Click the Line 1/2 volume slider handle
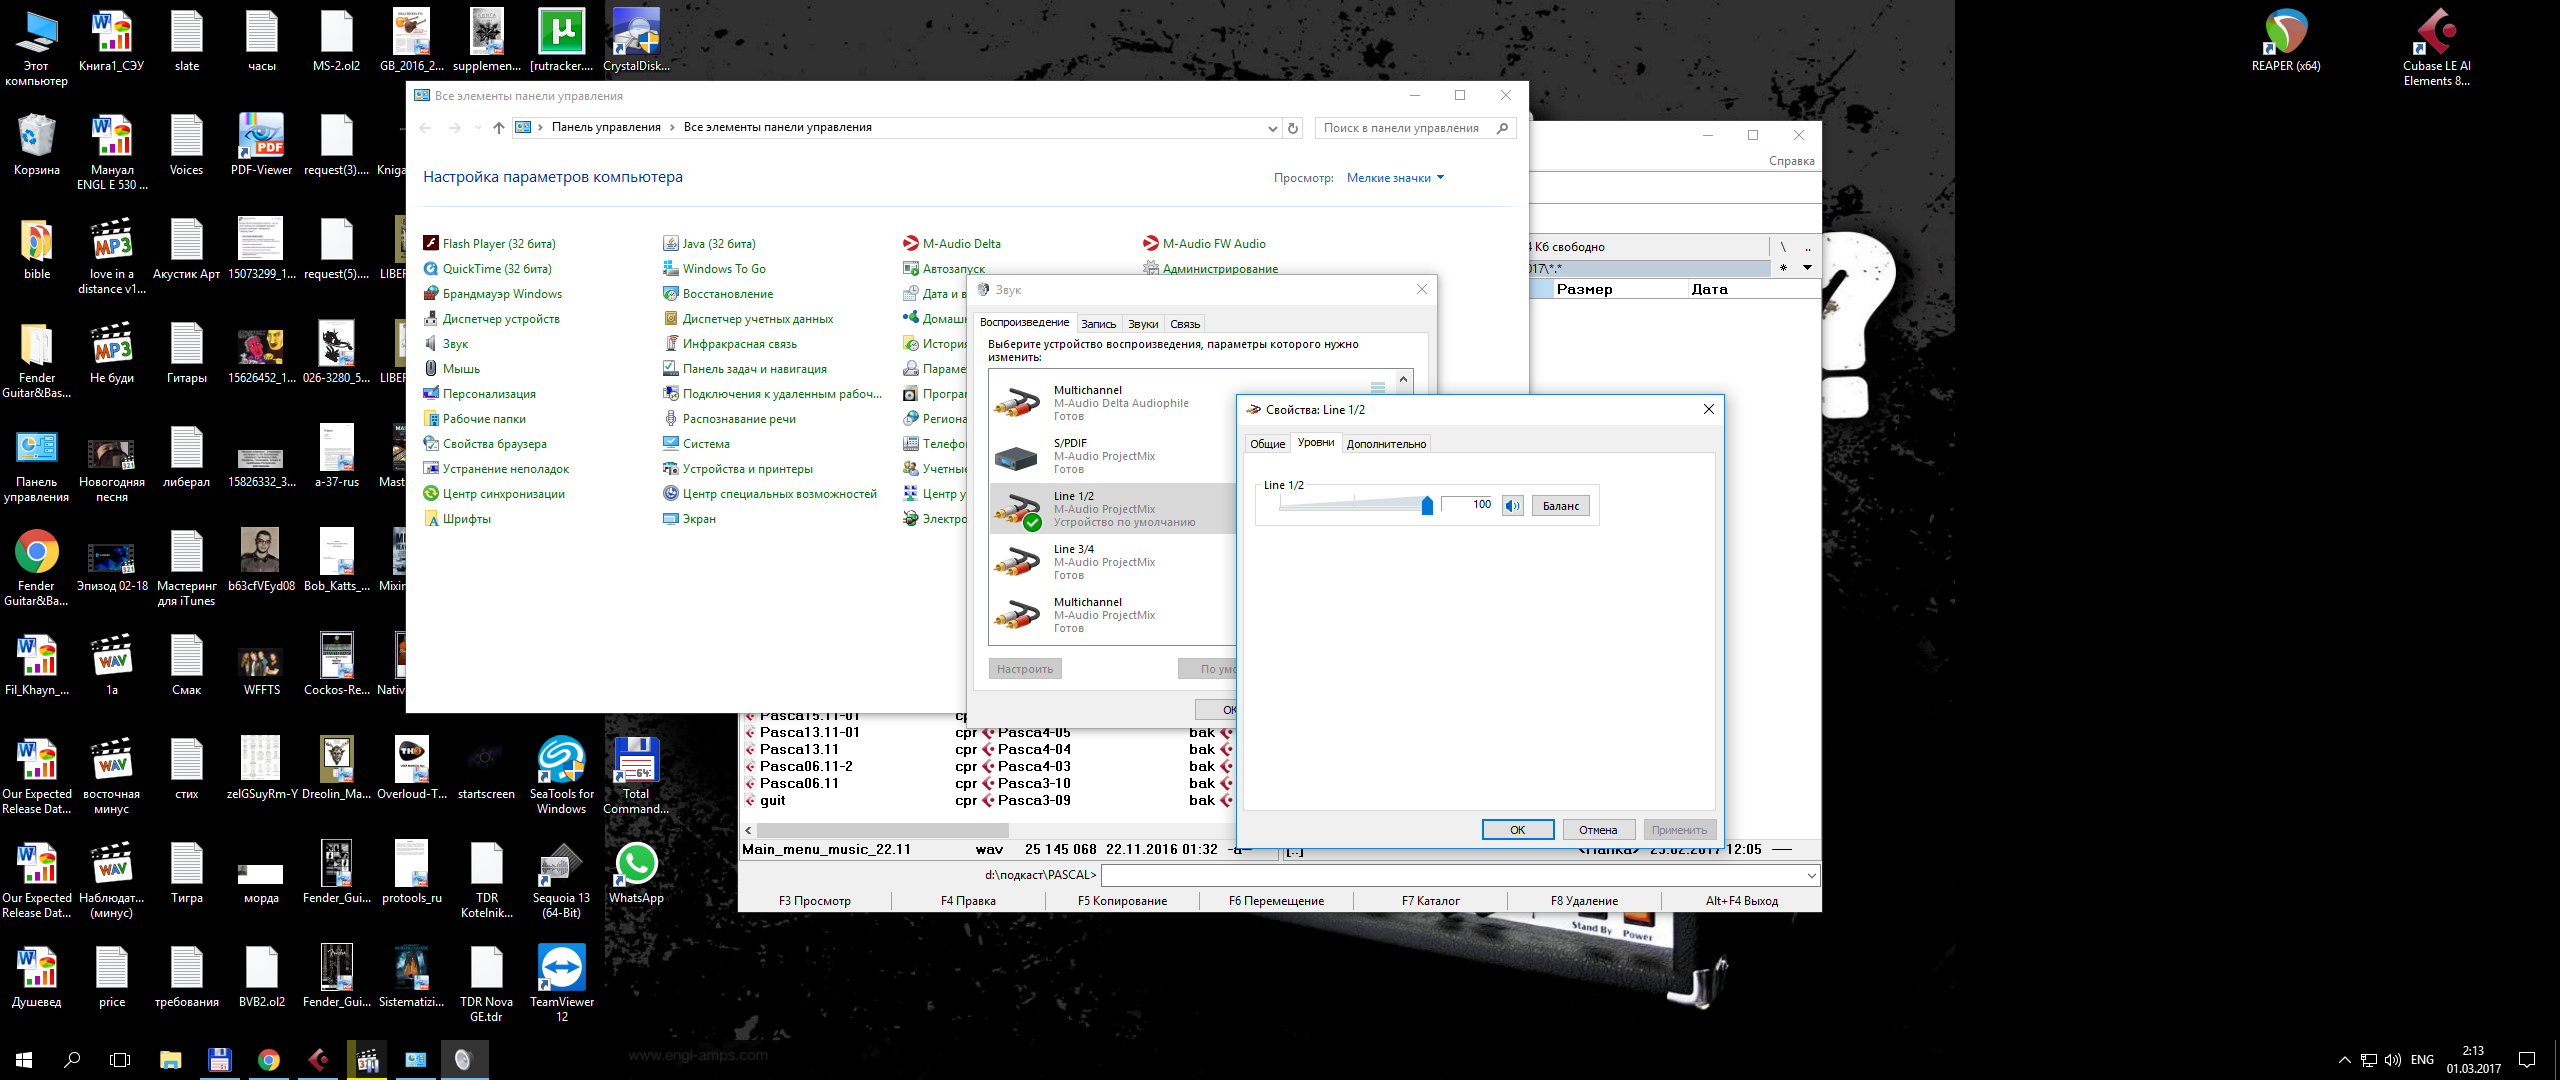 tap(1427, 506)
